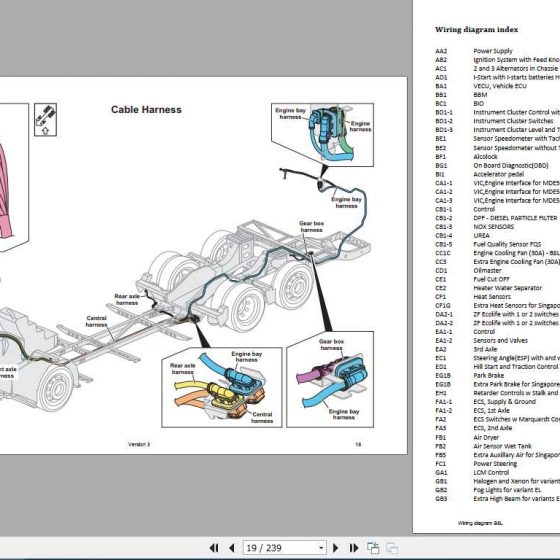This screenshot has height=560, width=560.
Task: Select the AA2 Power Supply index row
Action: click(x=474, y=51)
